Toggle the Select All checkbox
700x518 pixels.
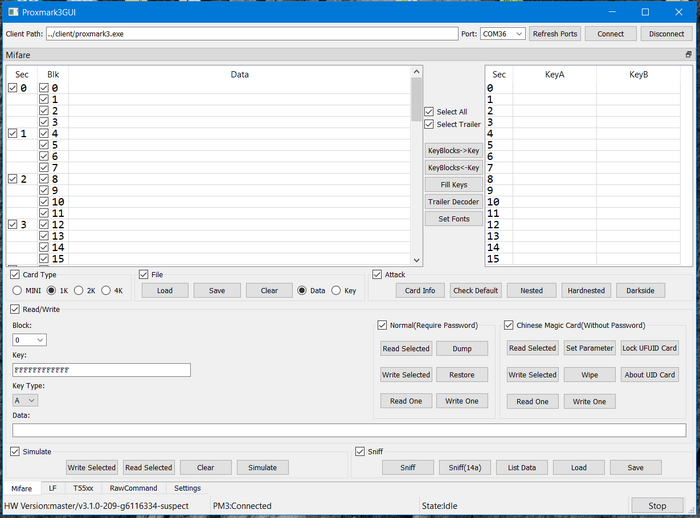coord(429,112)
